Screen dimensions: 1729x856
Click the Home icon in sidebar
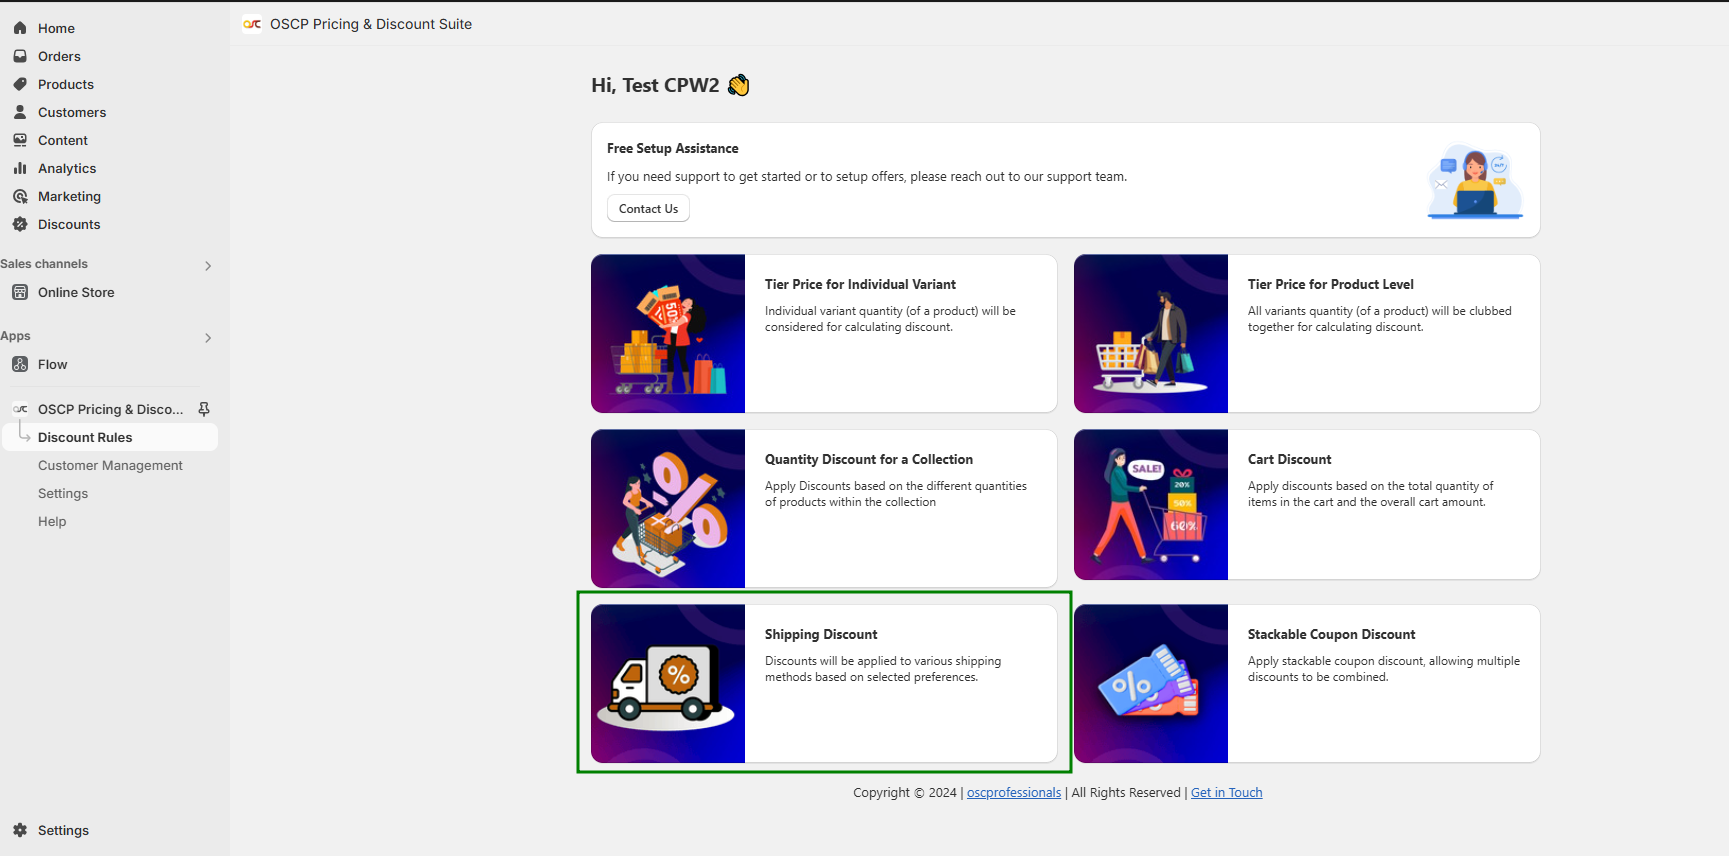point(20,28)
